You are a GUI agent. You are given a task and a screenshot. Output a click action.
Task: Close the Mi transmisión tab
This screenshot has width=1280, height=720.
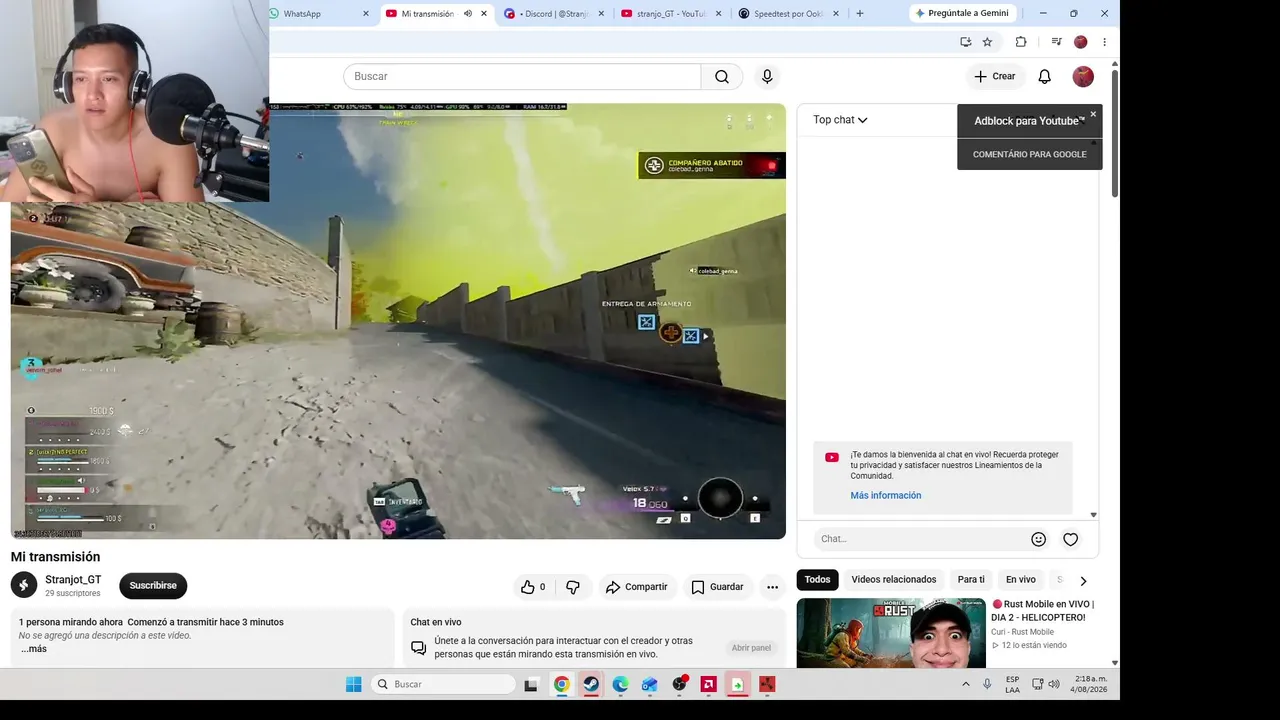click(484, 14)
